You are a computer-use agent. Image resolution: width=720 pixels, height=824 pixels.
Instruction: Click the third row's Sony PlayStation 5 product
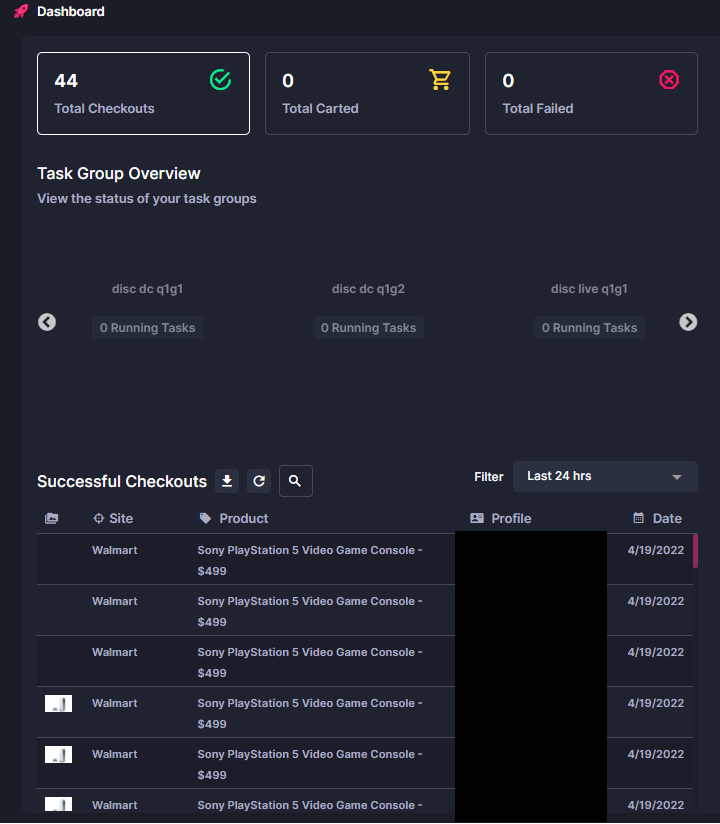310,663
